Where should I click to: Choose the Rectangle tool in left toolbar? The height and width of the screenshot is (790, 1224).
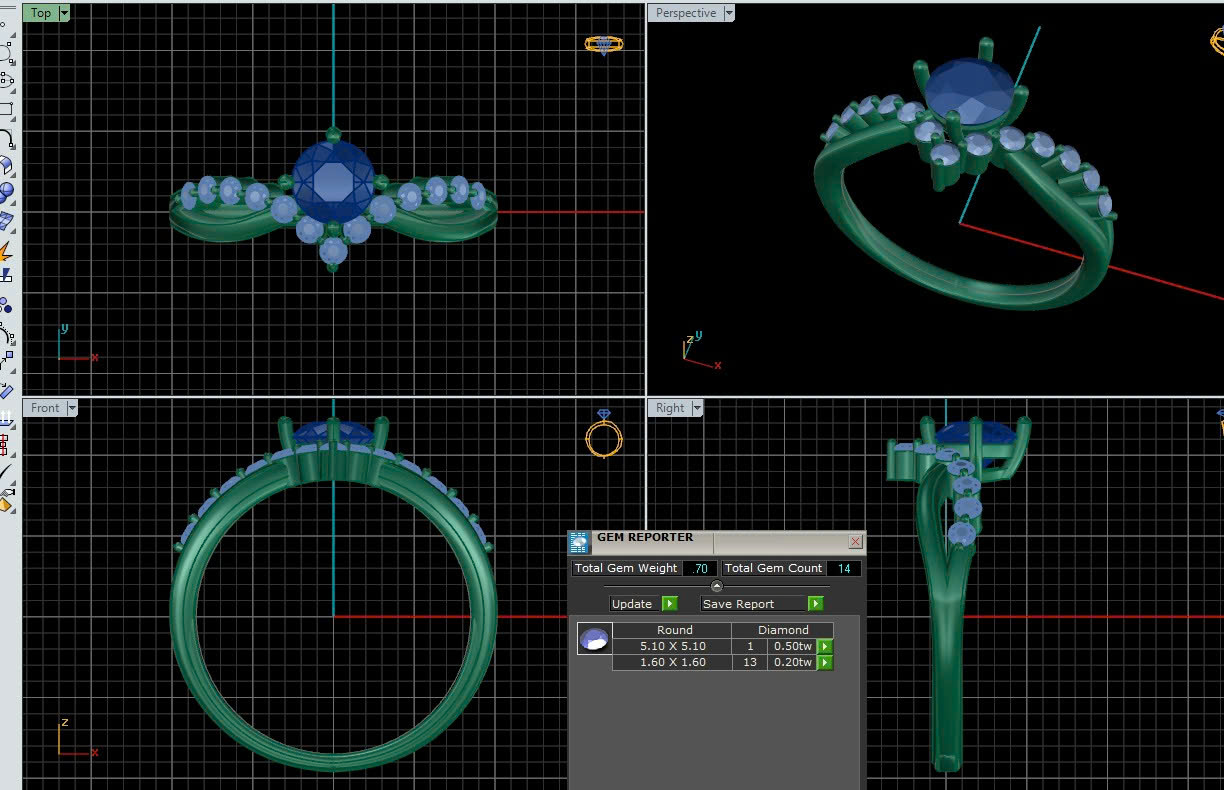tap(6, 109)
